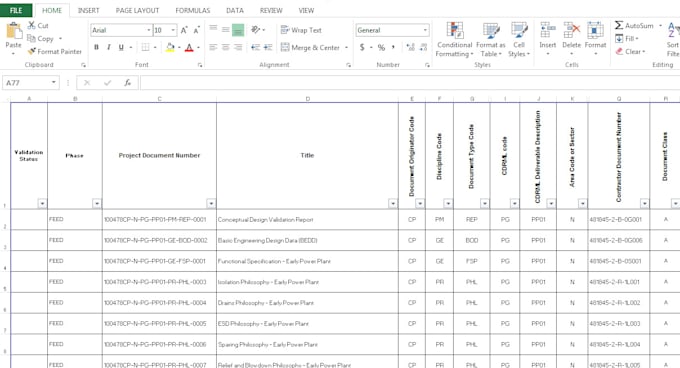
Task: Select Top Align icon
Action: [213, 29]
